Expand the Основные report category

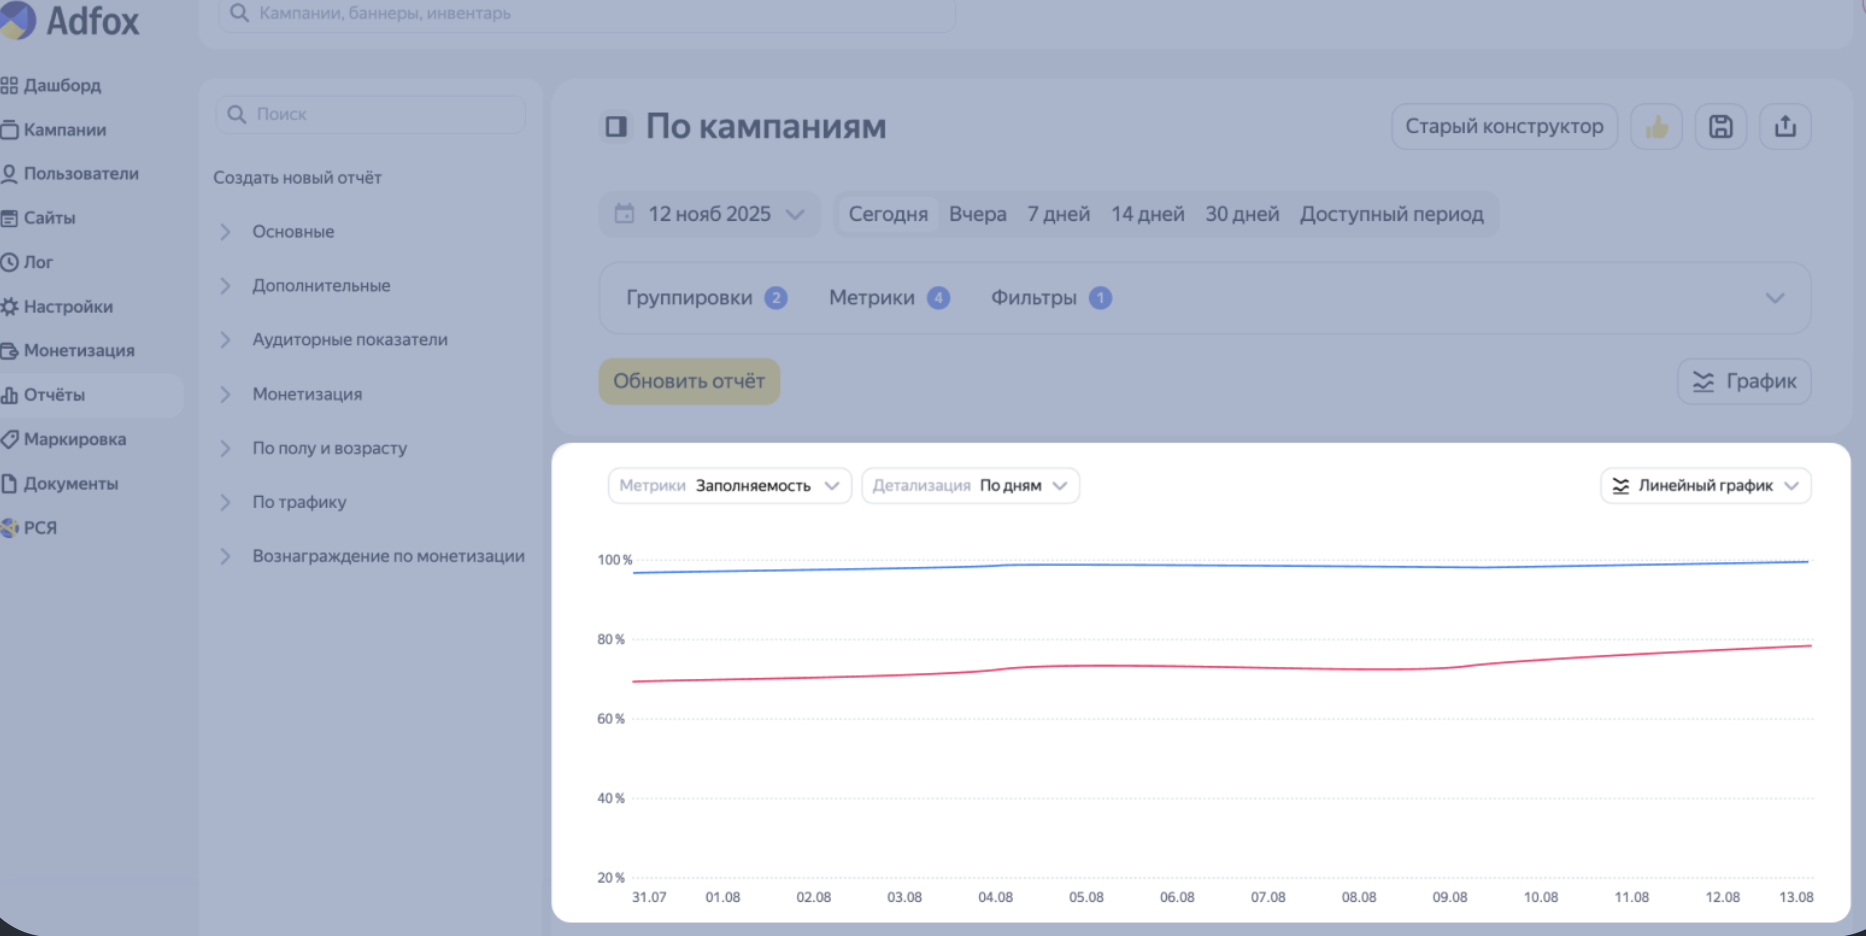pyautogui.click(x=293, y=232)
